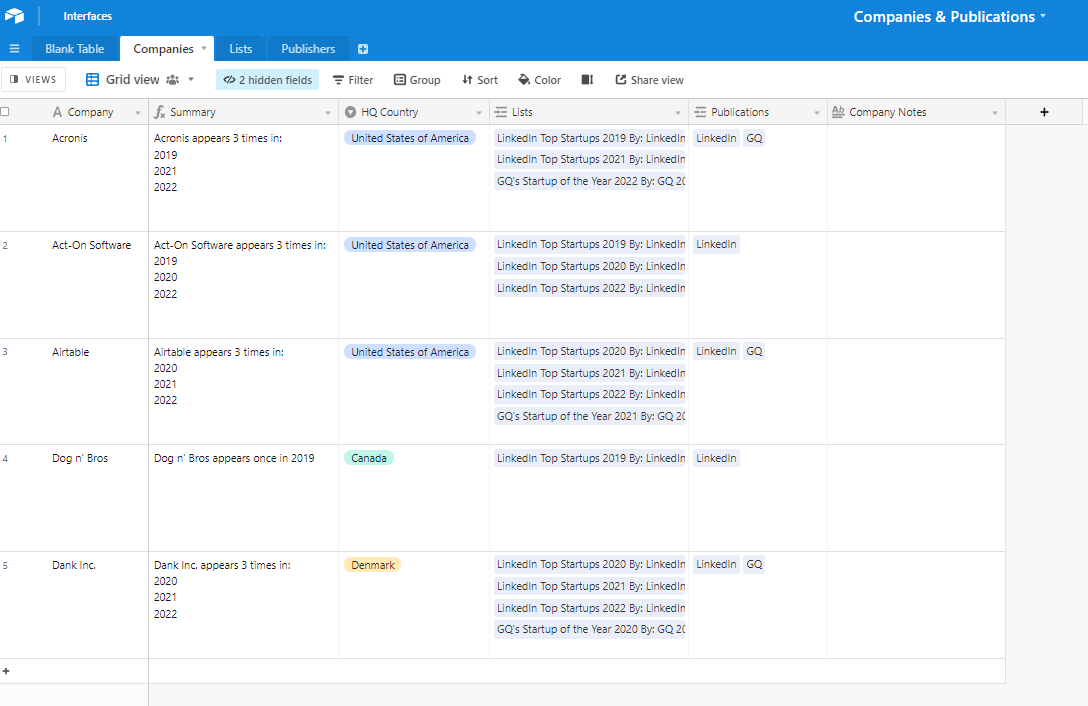Screen dimensions: 1088x706
Task: Open GQ's Startup of the Year 2022 link
Action: 590,181
